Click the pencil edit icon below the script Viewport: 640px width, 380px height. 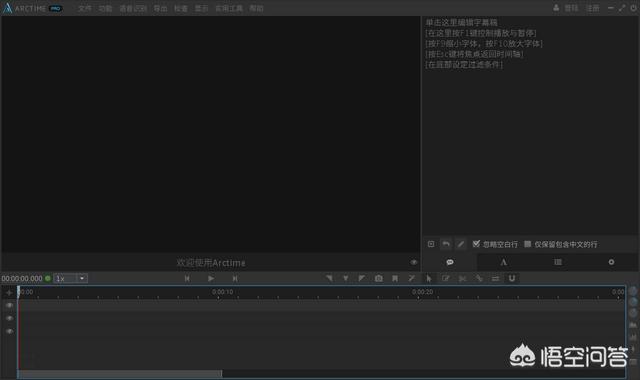click(x=461, y=244)
